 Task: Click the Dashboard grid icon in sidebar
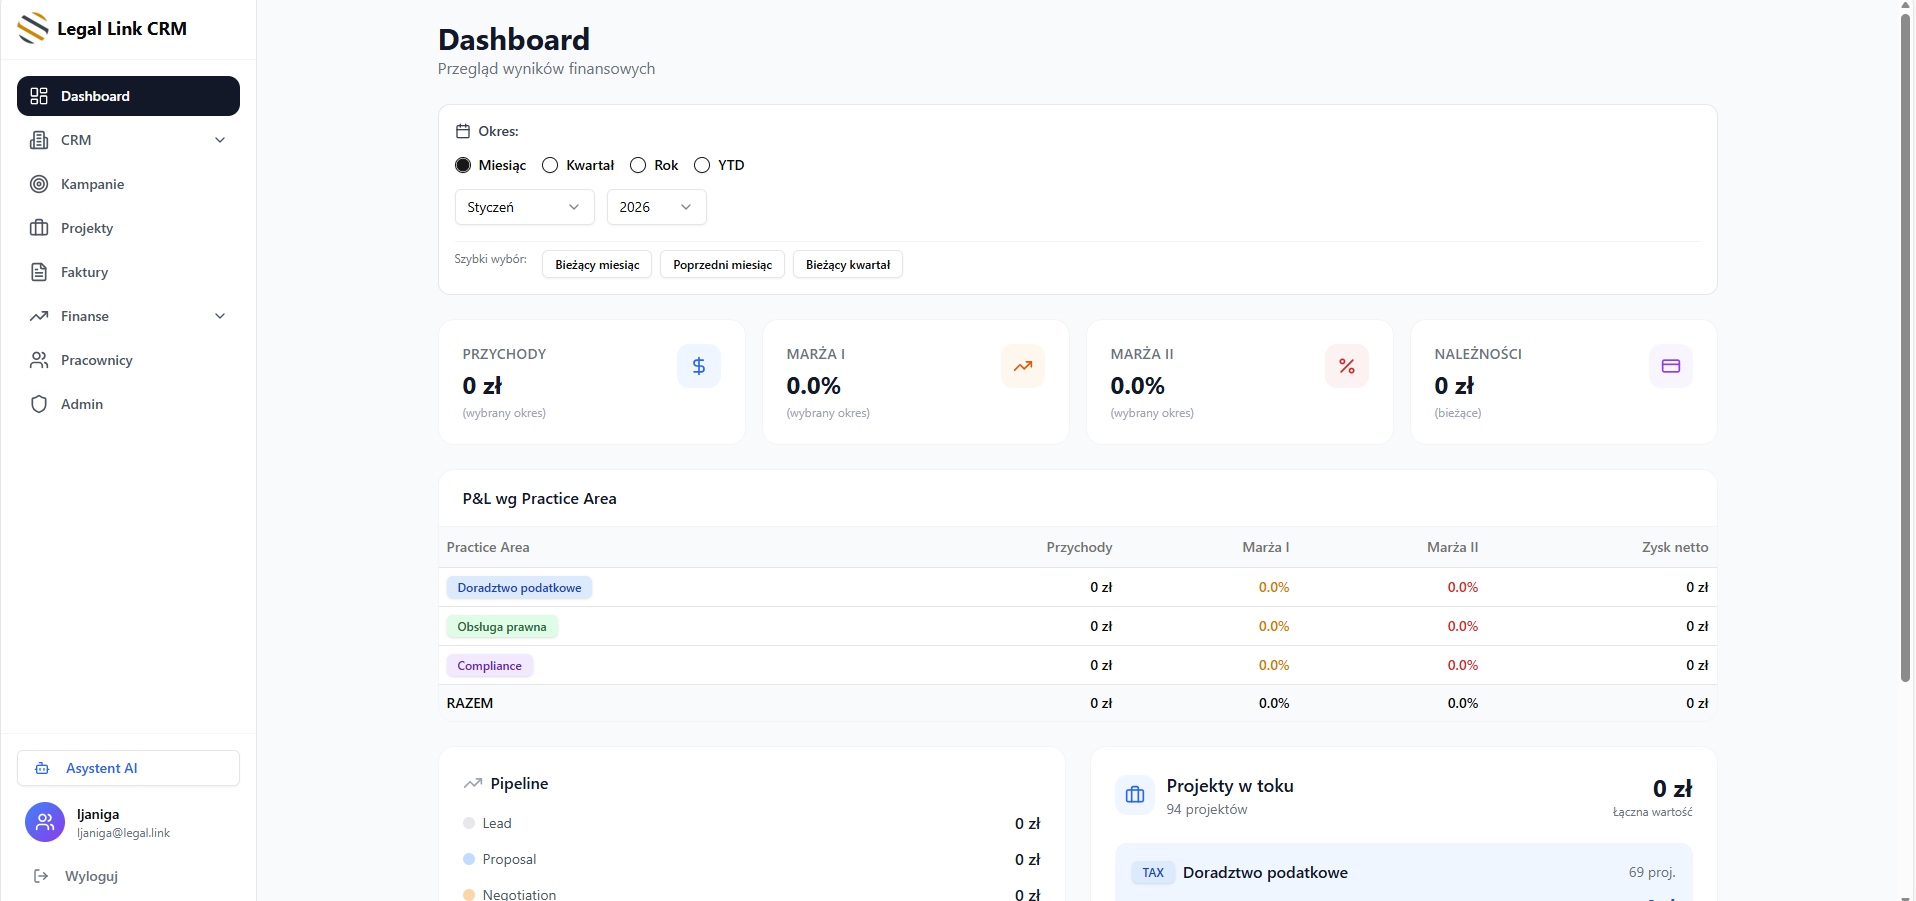39,96
